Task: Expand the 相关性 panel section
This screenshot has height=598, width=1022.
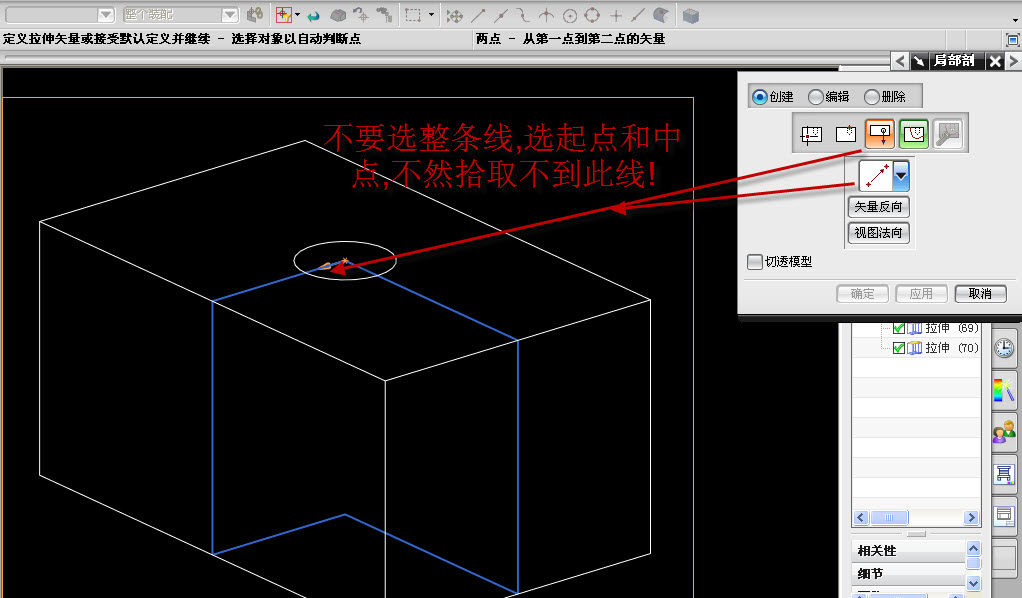Action: coord(907,551)
